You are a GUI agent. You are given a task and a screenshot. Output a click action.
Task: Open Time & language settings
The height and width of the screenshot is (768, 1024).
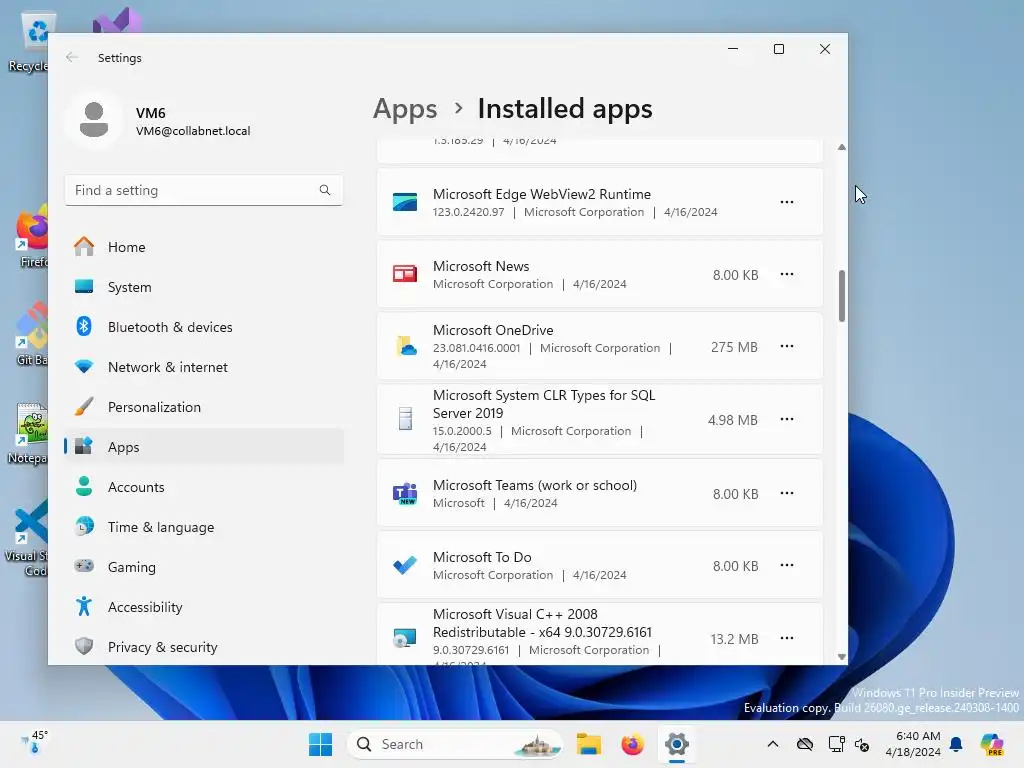coord(204,527)
